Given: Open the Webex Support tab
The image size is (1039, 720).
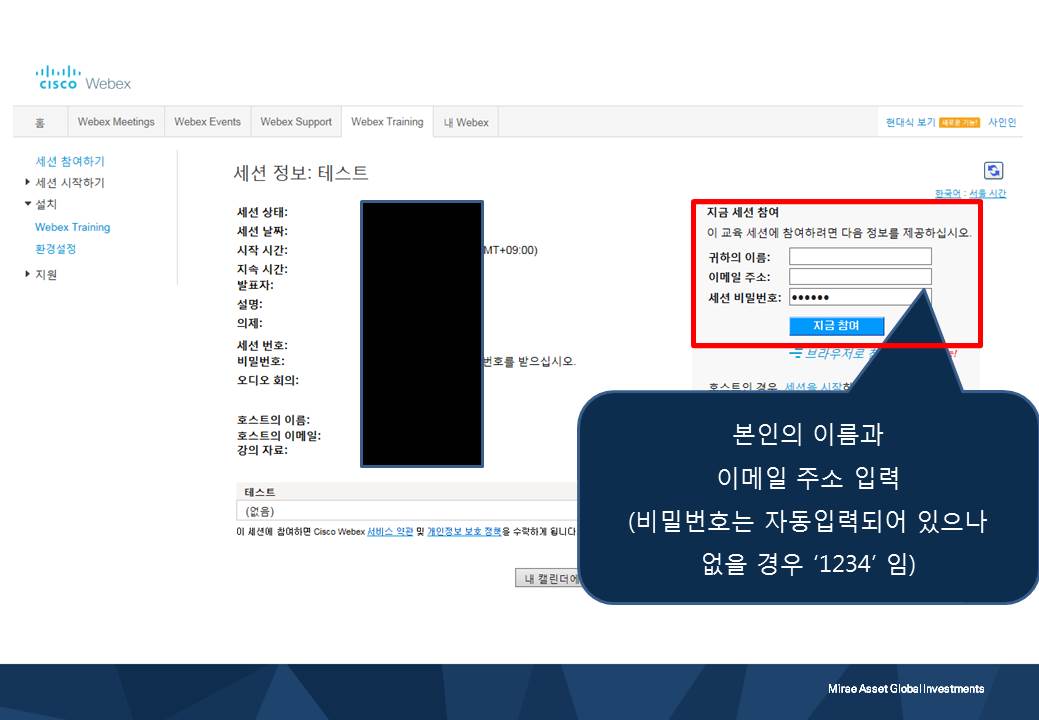Looking at the screenshot, I should pyautogui.click(x=296, y=121).
